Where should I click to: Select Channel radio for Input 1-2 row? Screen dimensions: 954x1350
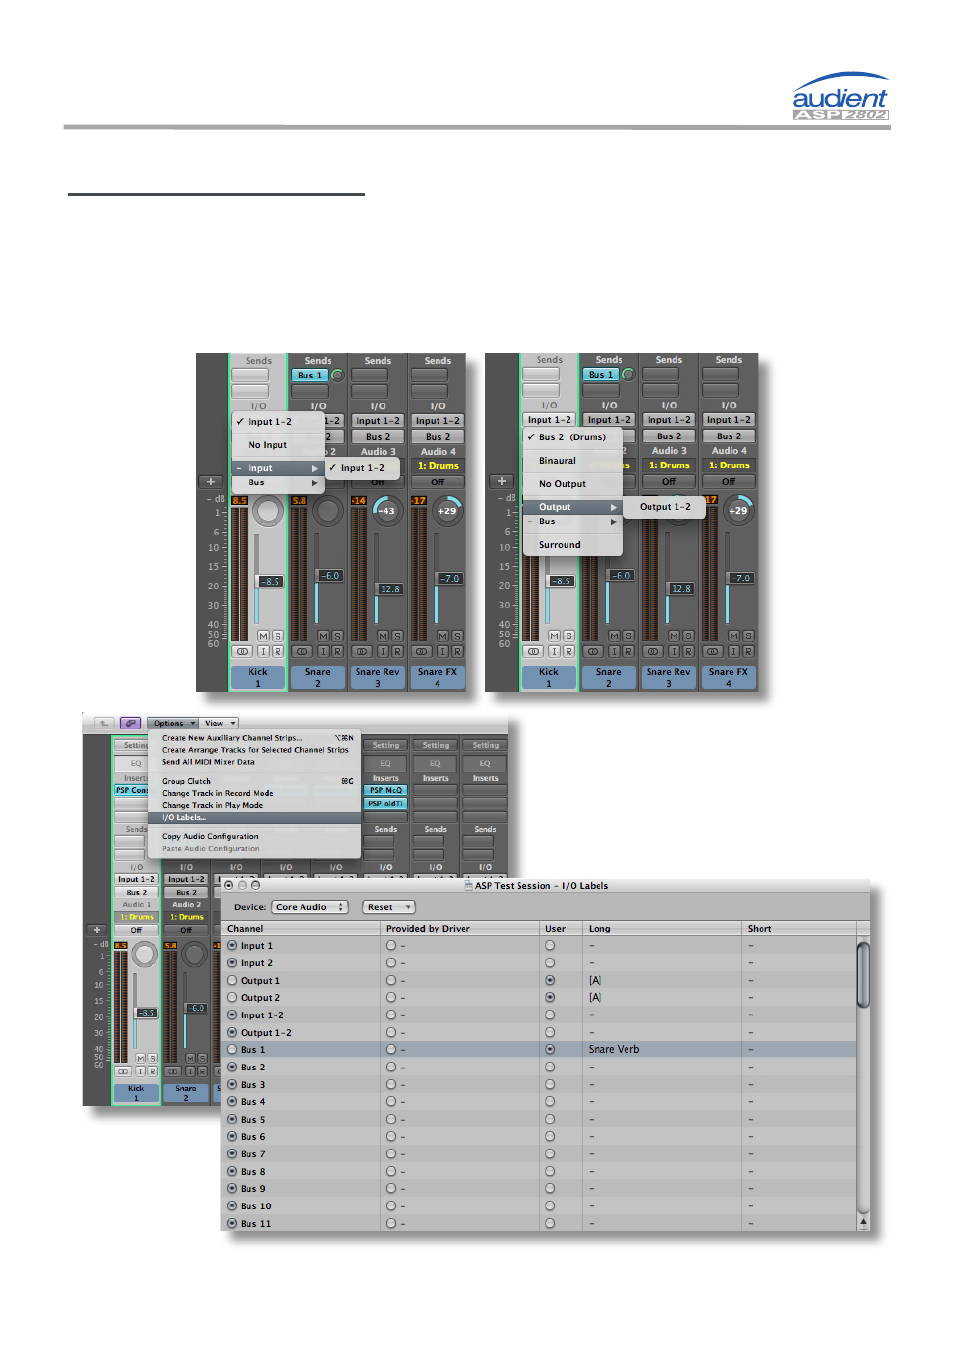[232, 1015]
